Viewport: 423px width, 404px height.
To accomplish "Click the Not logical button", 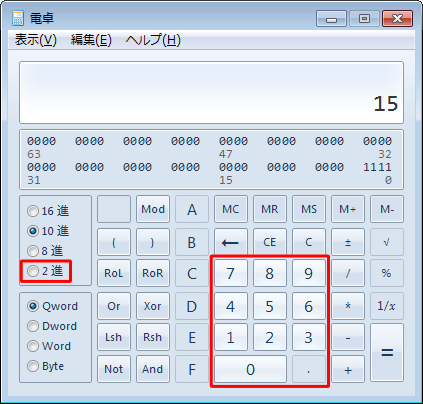I will coord(114,369).
